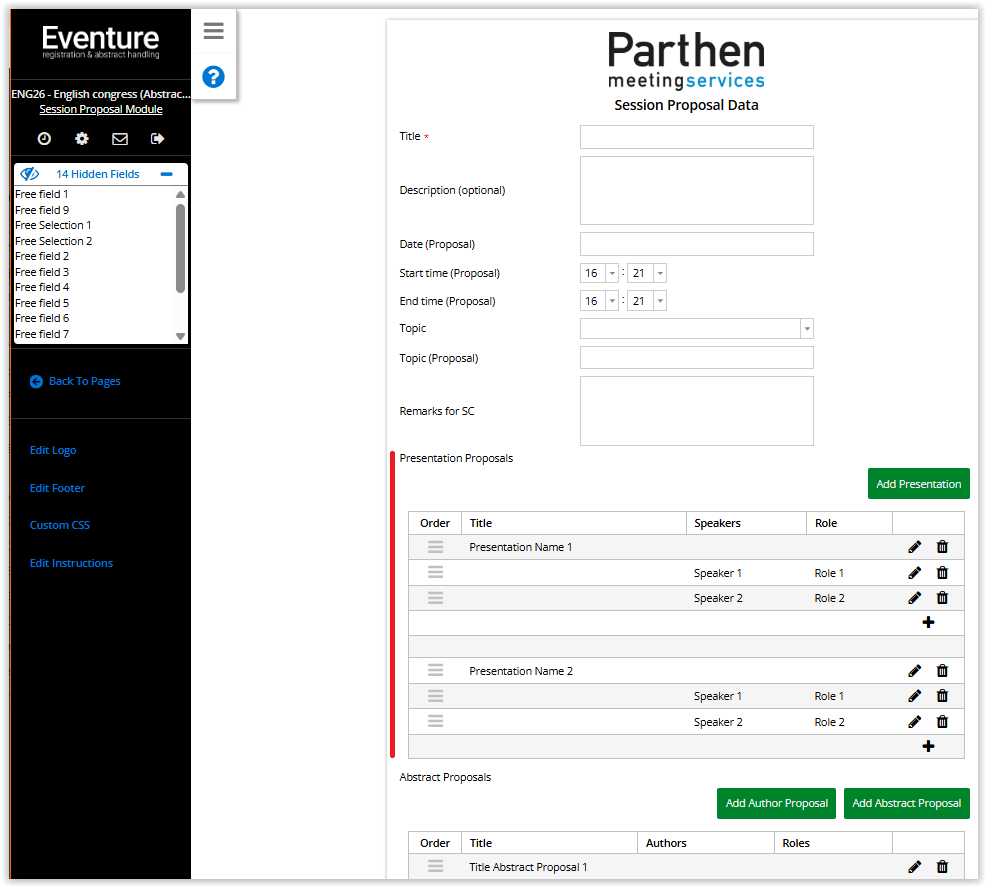
Task: Click plus icon below Presentation Name 1 speakers
Action: click(928, 623)
